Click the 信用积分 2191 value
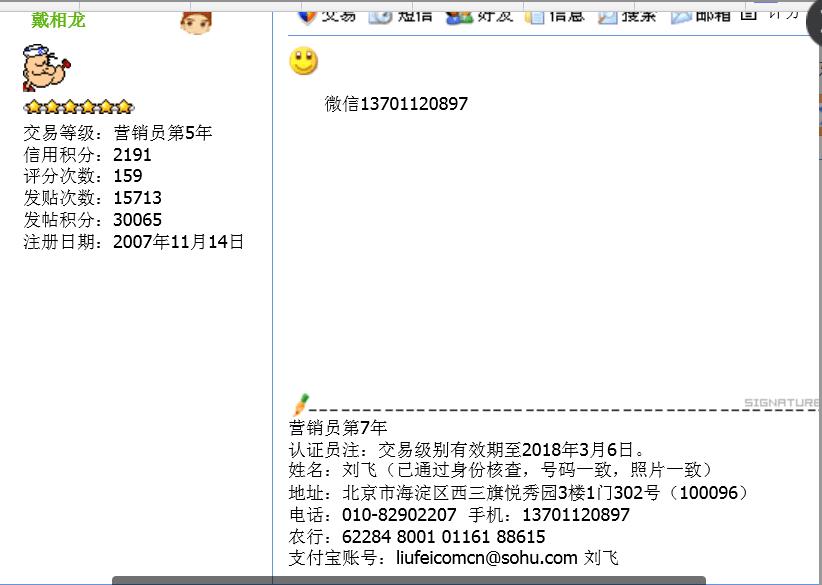This screenshot has height=585, width=822. click(132, 155)
